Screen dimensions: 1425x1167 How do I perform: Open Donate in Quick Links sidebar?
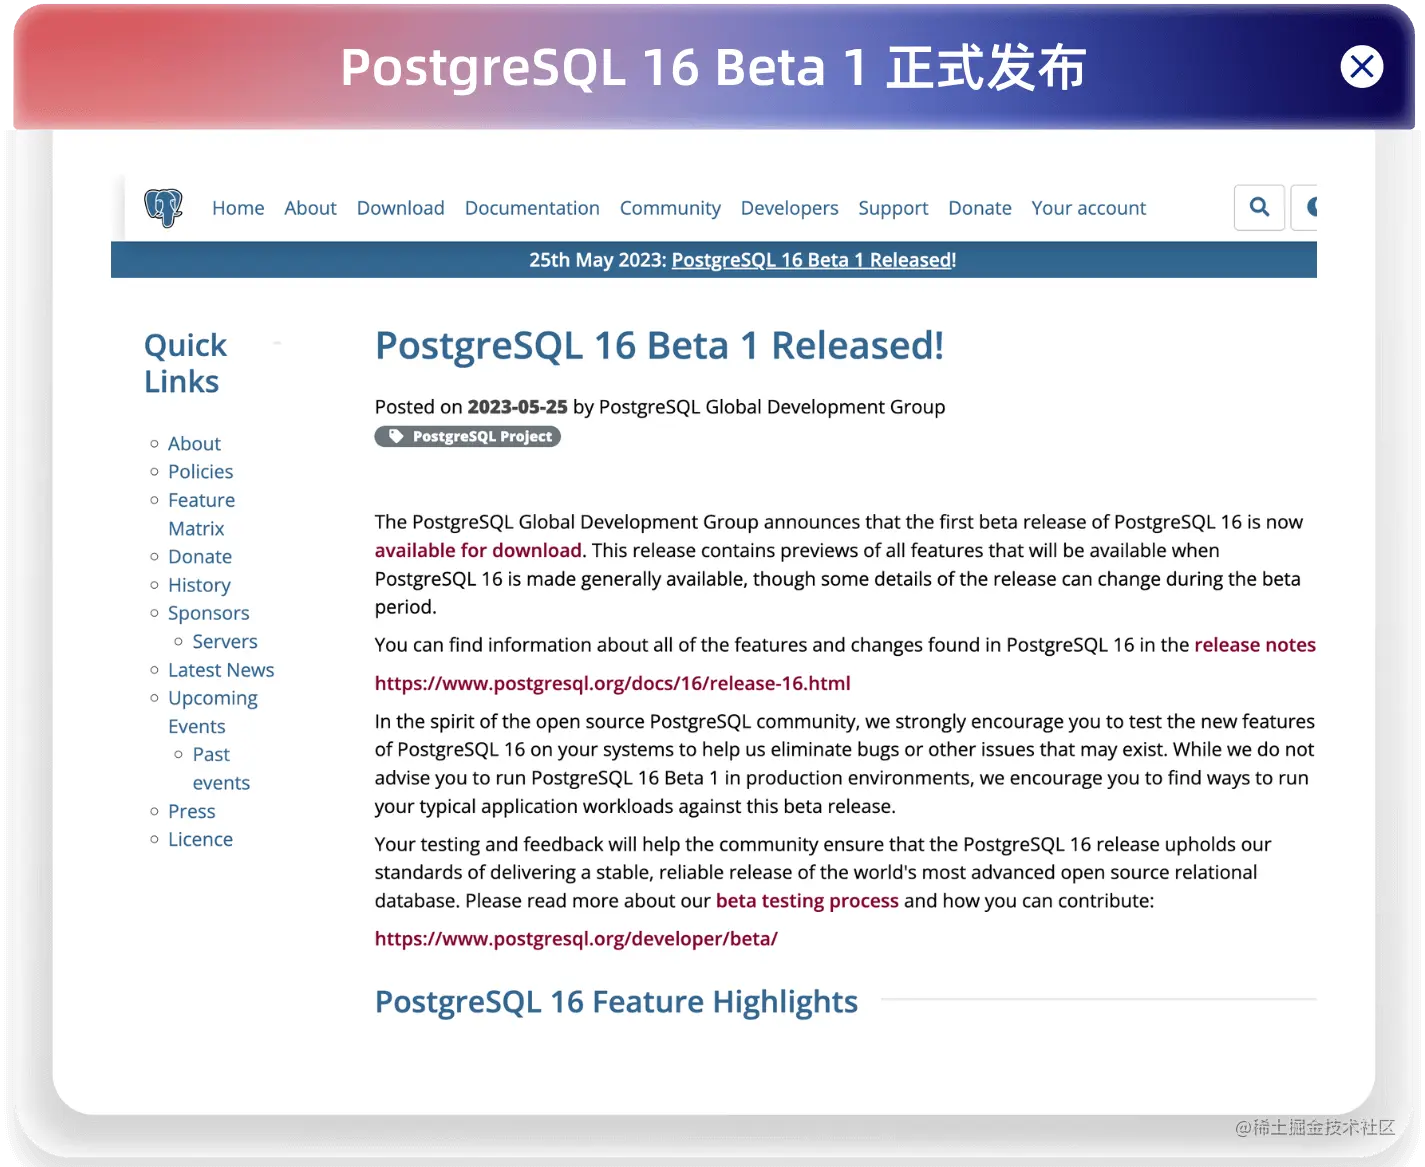[x=200, y=557]
